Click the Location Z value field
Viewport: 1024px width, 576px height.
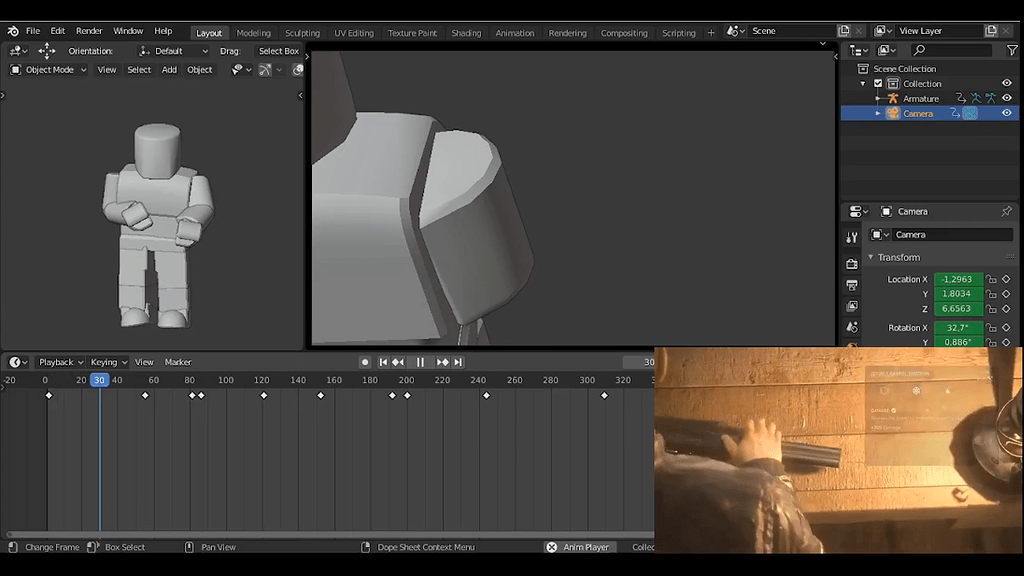click(958, 309)
